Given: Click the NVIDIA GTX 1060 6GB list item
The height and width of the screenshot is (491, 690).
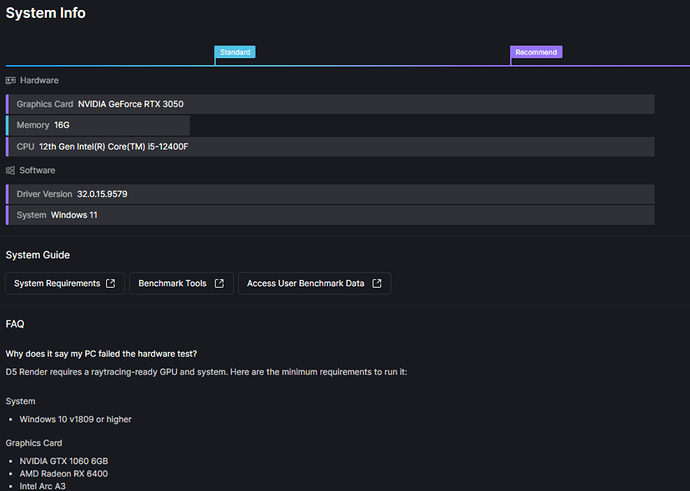Looking at the screenshot, I should [x=61, y=461].
